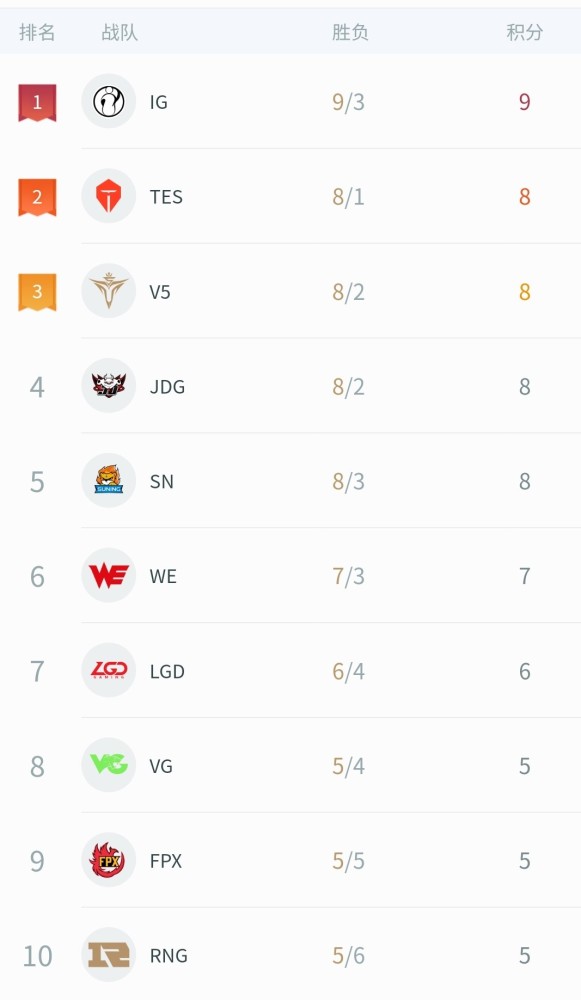
Task: Sort by the 胜负 column header
Action: (349, 32)
